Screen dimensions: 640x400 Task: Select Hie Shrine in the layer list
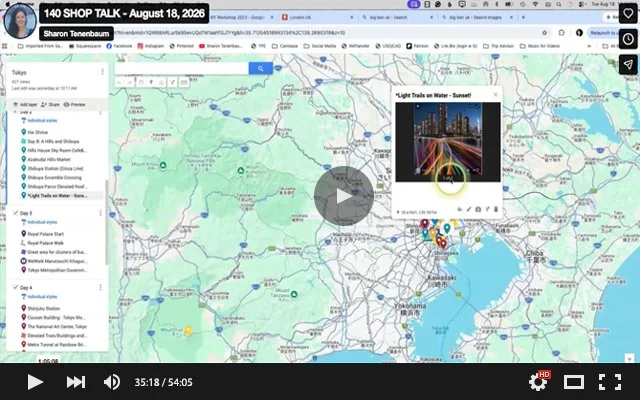38,132
